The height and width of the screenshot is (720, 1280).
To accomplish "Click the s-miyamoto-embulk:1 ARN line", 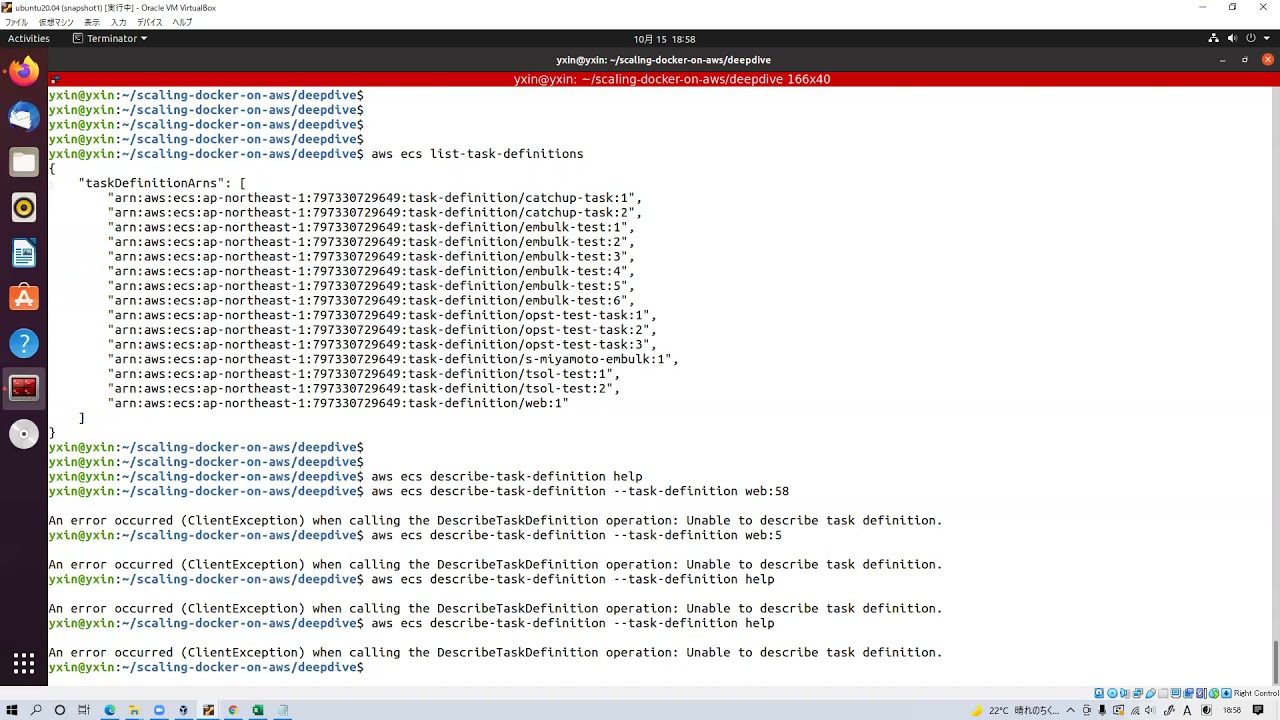I will [x=393, y=359].
